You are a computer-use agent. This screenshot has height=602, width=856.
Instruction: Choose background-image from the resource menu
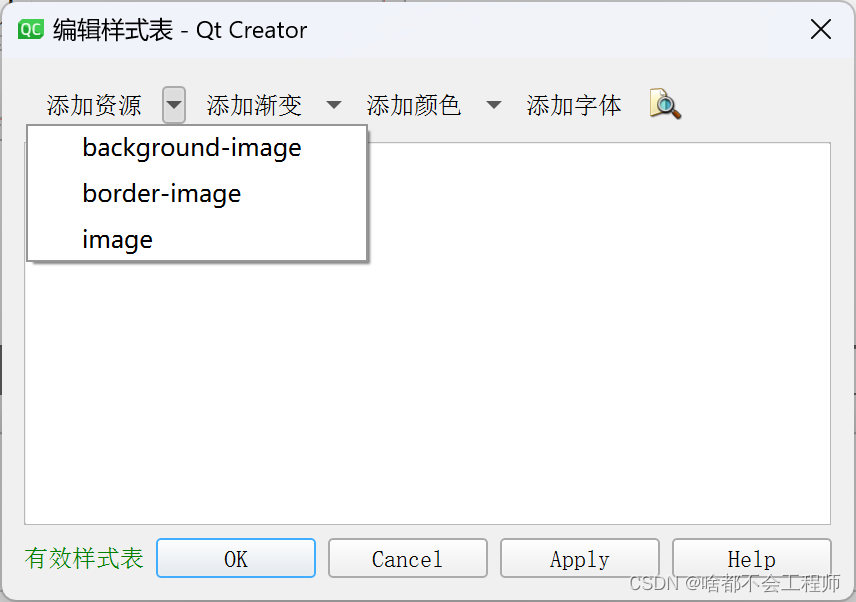coord(197,147)
